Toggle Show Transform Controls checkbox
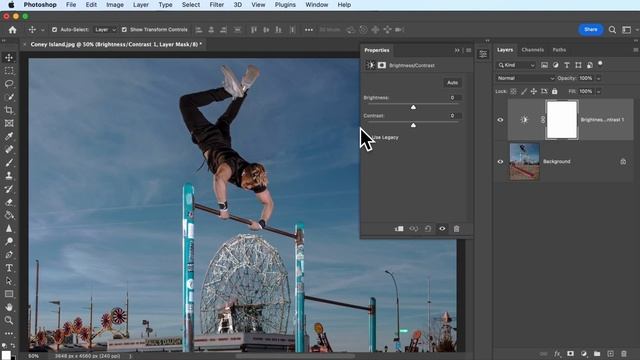Viewport: 640px width, 360px height. tap(124, 30)
